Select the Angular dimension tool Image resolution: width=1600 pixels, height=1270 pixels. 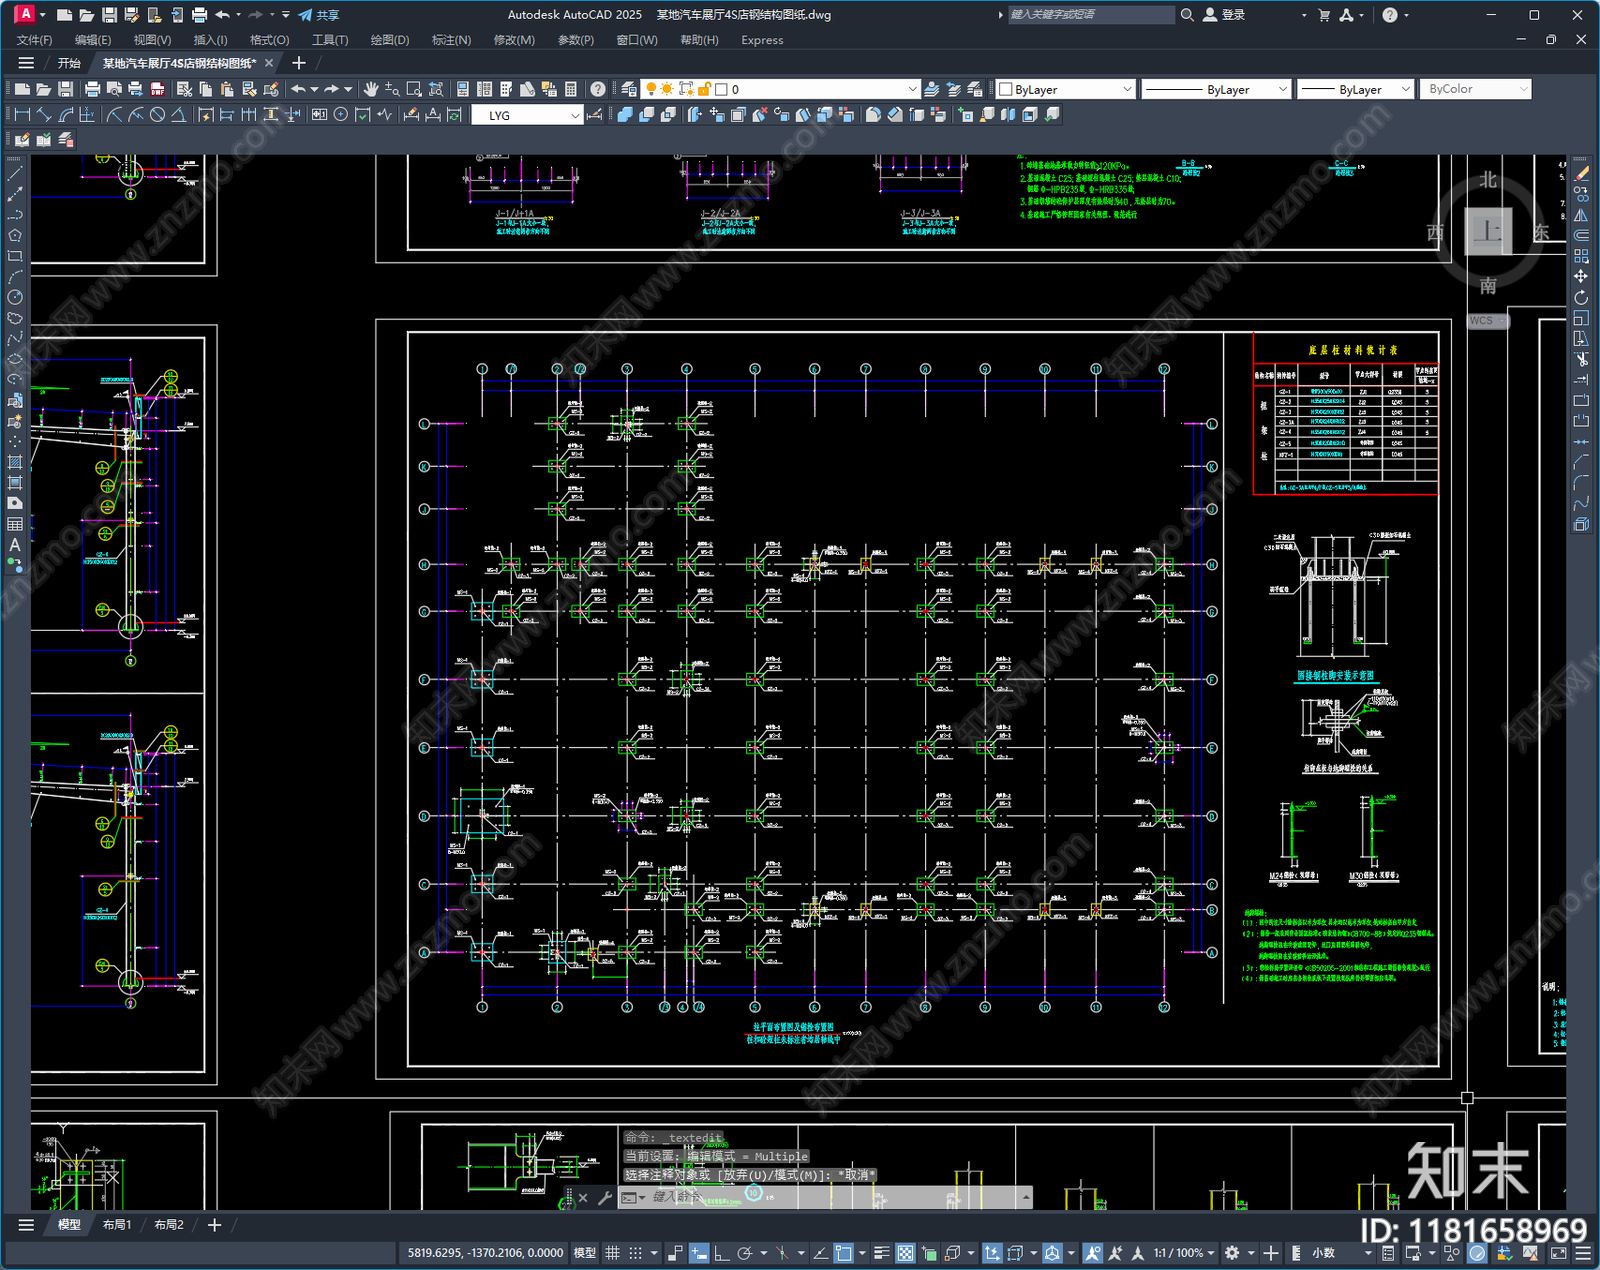click(178, 115)
